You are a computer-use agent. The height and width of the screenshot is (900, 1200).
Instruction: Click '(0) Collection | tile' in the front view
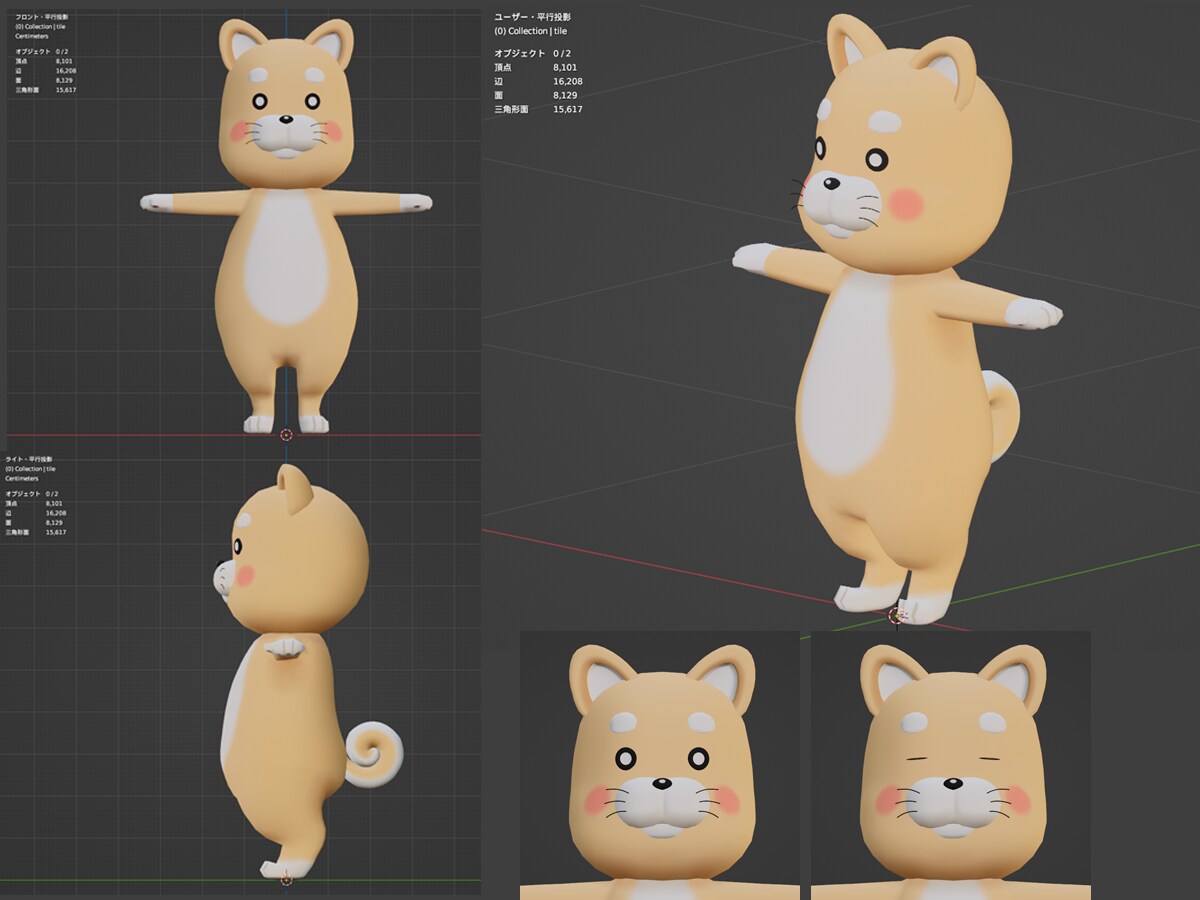[x=40, y=26]
